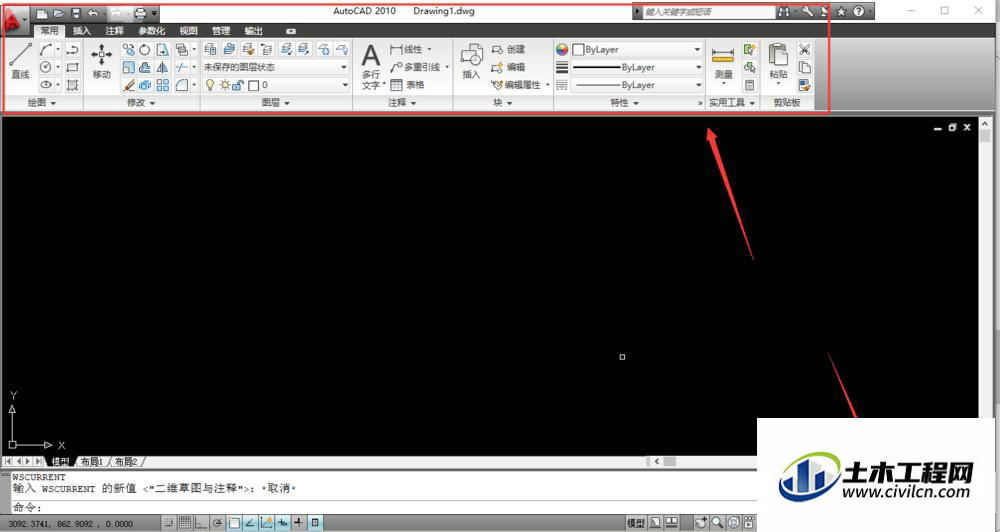
Task: Select the polyline tool in the 绘图 panel
Action: 72,50
